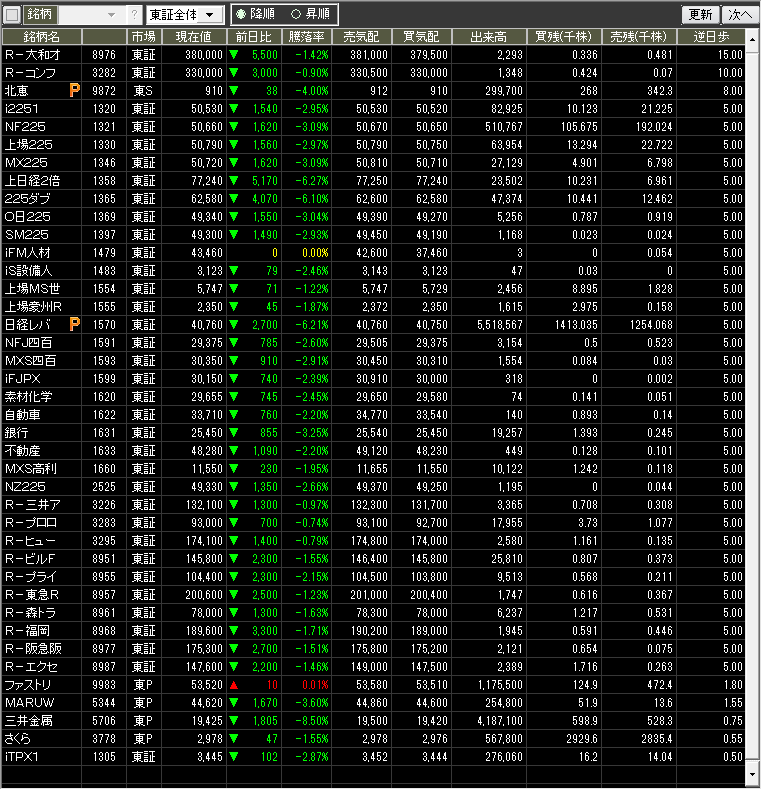Screen dimensions: 762x790
Task: Click the orange P icon beside 北恵
Action: pyautogui.click(x=74, y=91)
